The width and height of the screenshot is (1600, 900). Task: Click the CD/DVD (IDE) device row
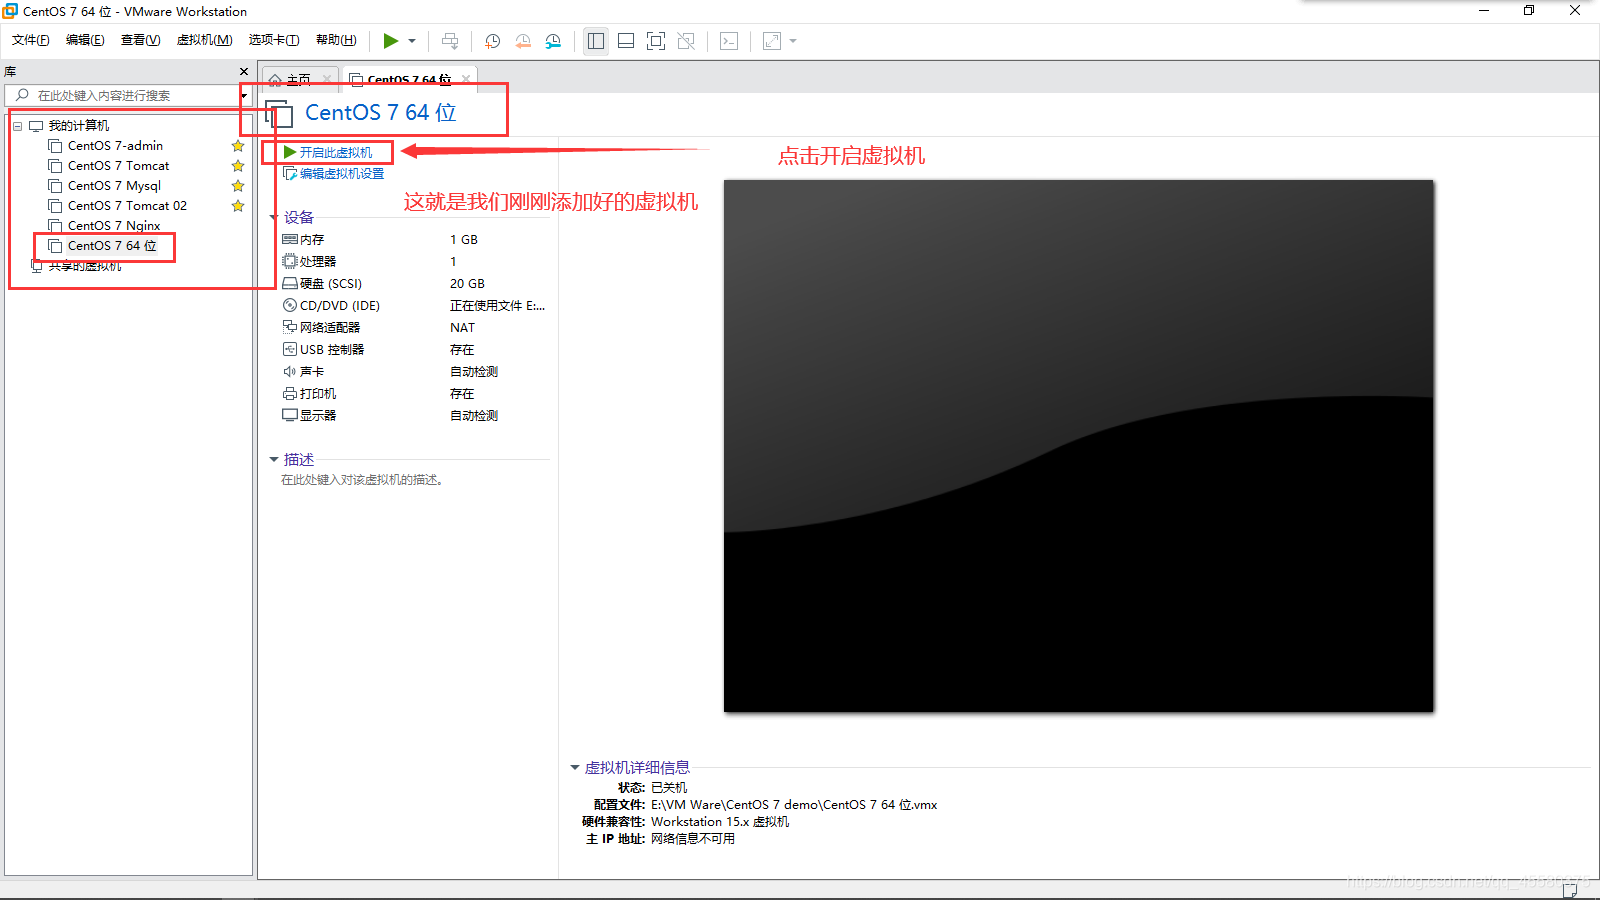click(x=414, y=306)
